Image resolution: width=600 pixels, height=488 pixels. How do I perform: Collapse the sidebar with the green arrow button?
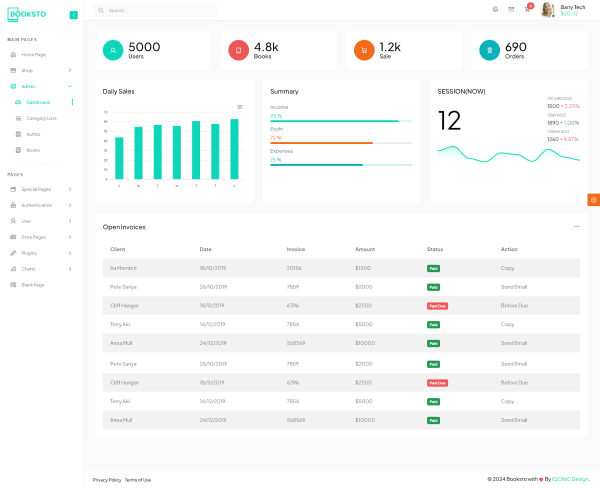73,14
